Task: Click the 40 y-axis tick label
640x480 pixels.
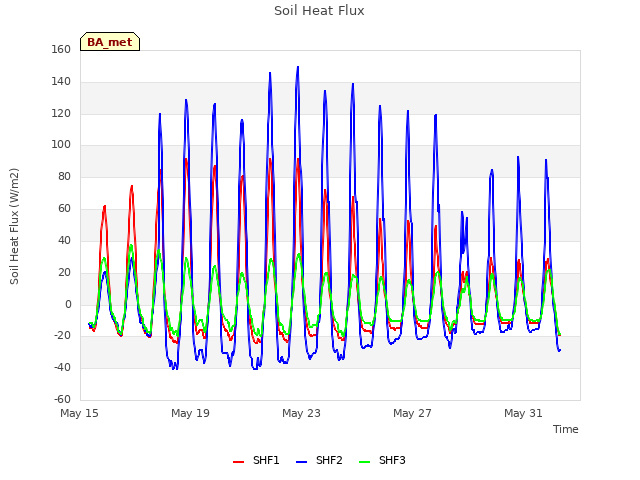Action: click(x=64, y=240)
